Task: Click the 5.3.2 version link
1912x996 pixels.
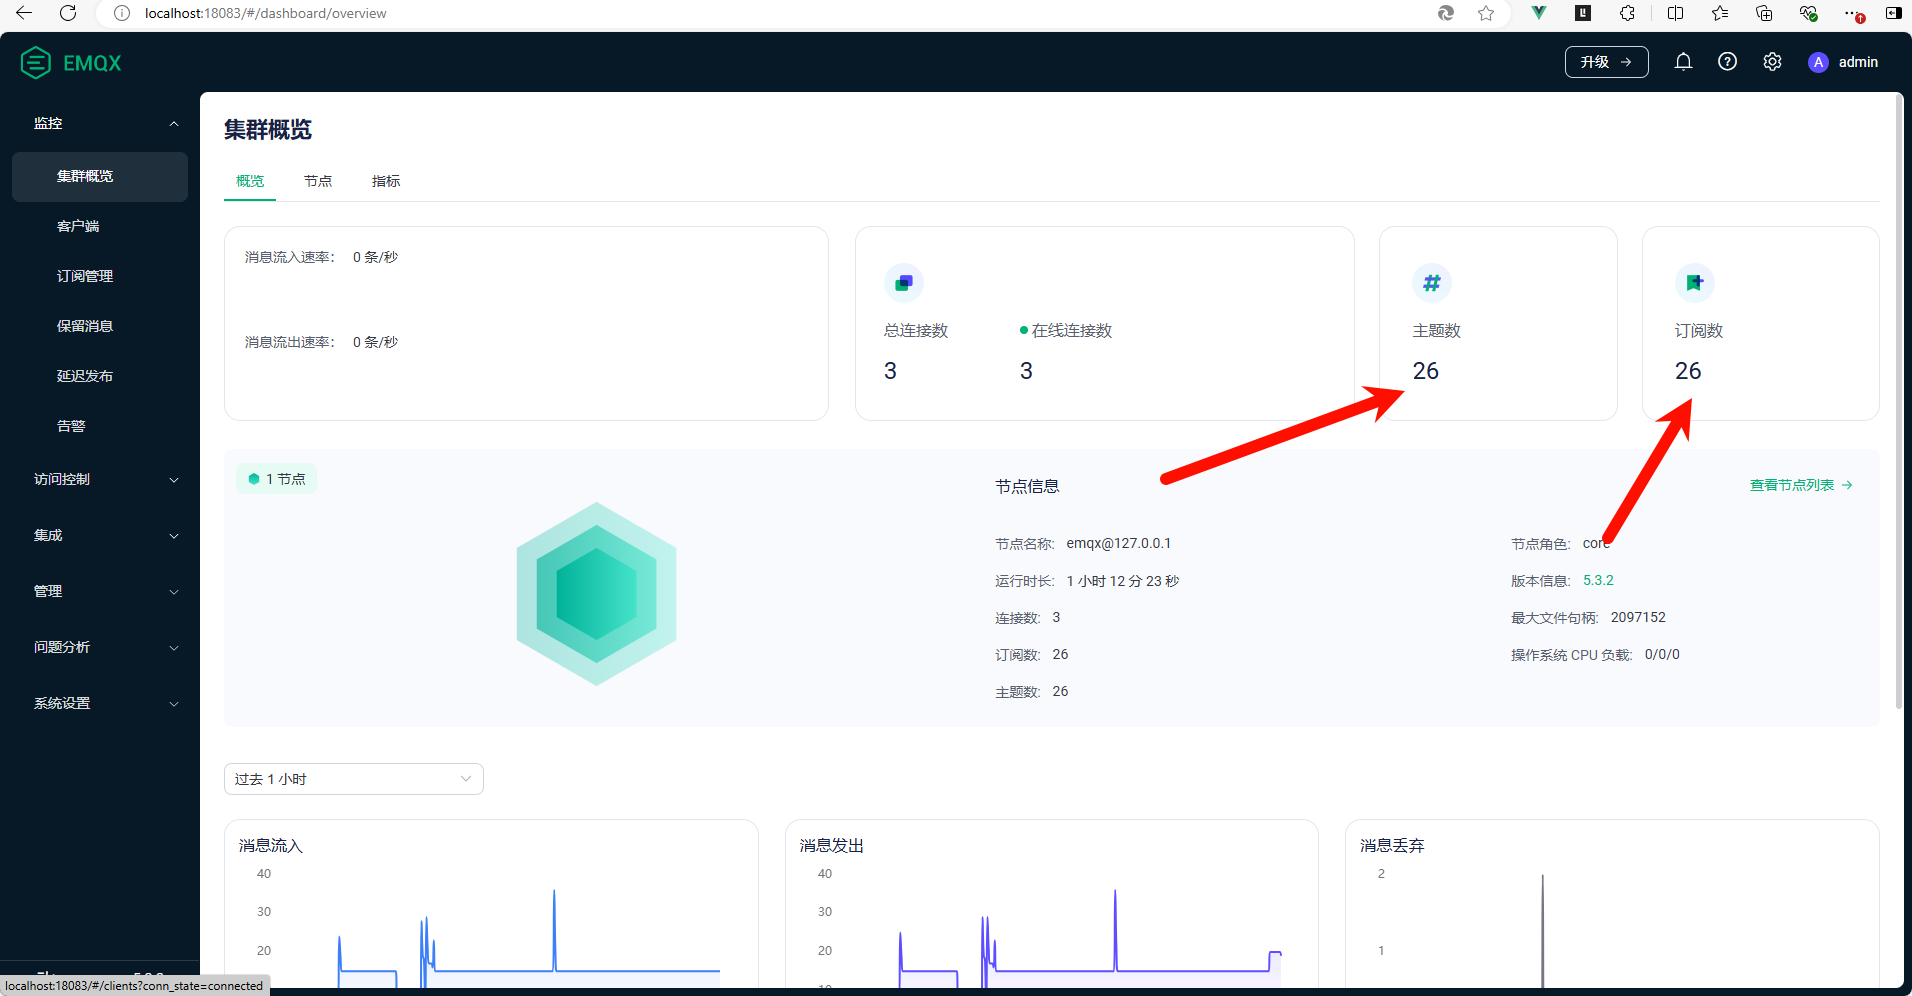Action: [1598, 580]
